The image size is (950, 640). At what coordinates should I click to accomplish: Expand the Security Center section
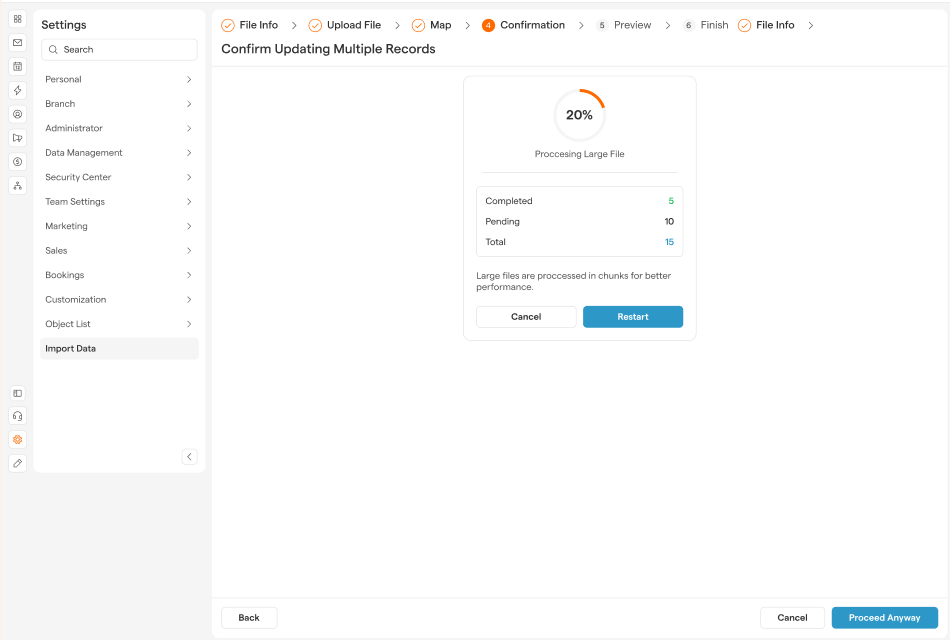click(119, 177)
